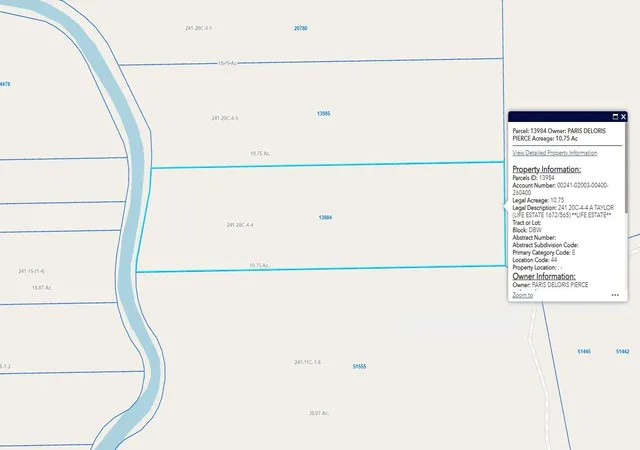
Task: Click the 241-20C-4-4 tract label
Action: [240, 225]
